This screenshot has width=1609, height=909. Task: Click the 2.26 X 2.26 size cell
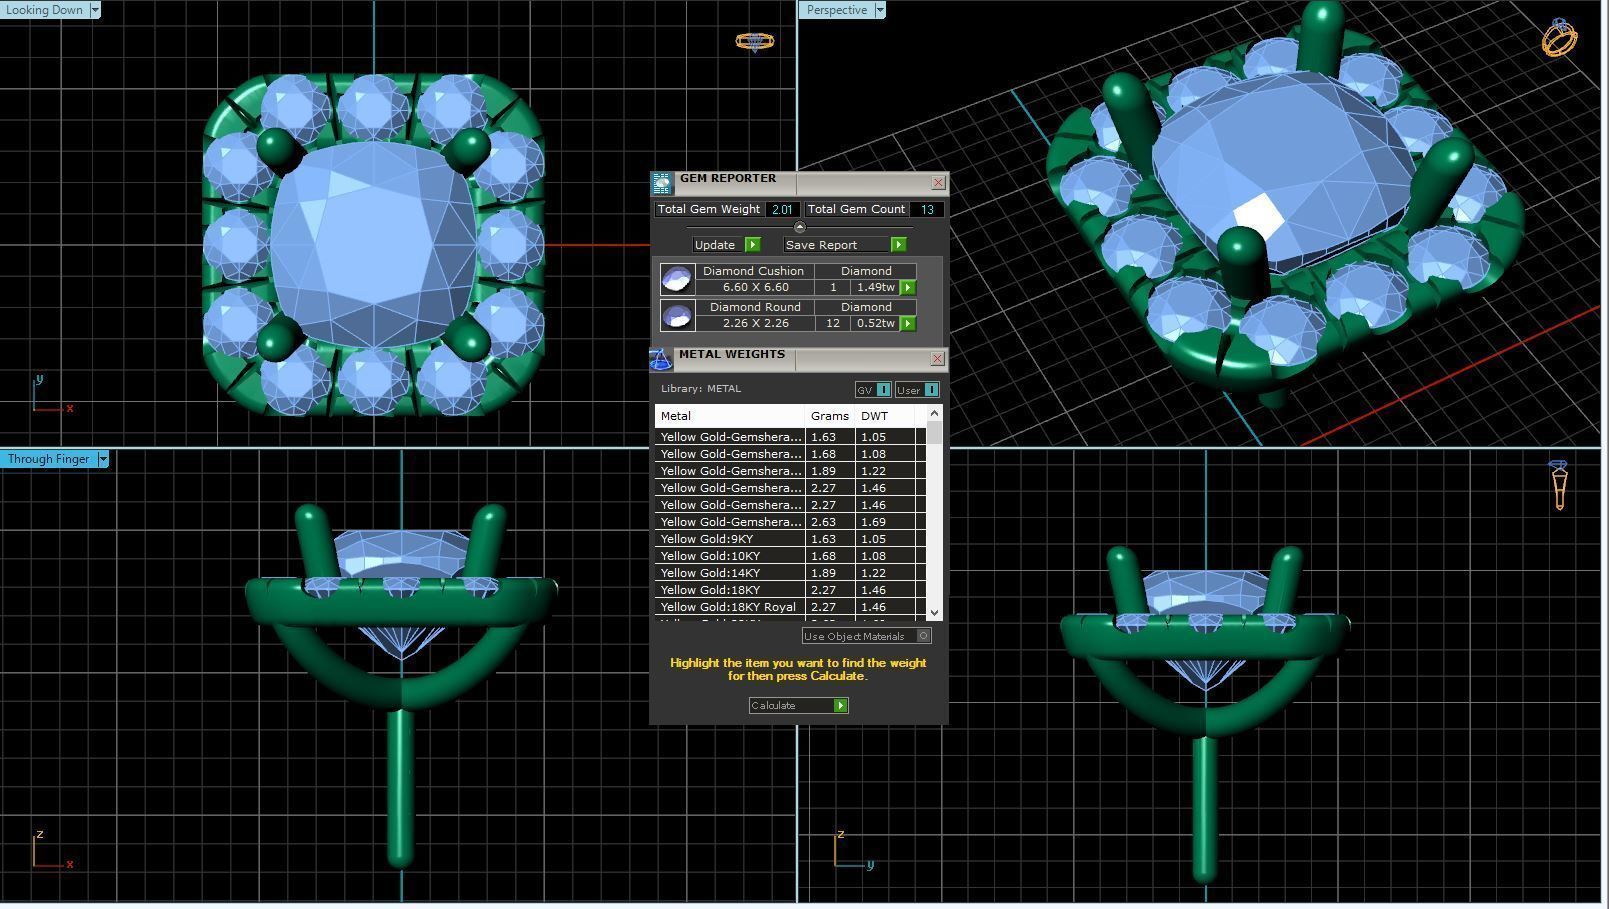click(x=755, y=323)
